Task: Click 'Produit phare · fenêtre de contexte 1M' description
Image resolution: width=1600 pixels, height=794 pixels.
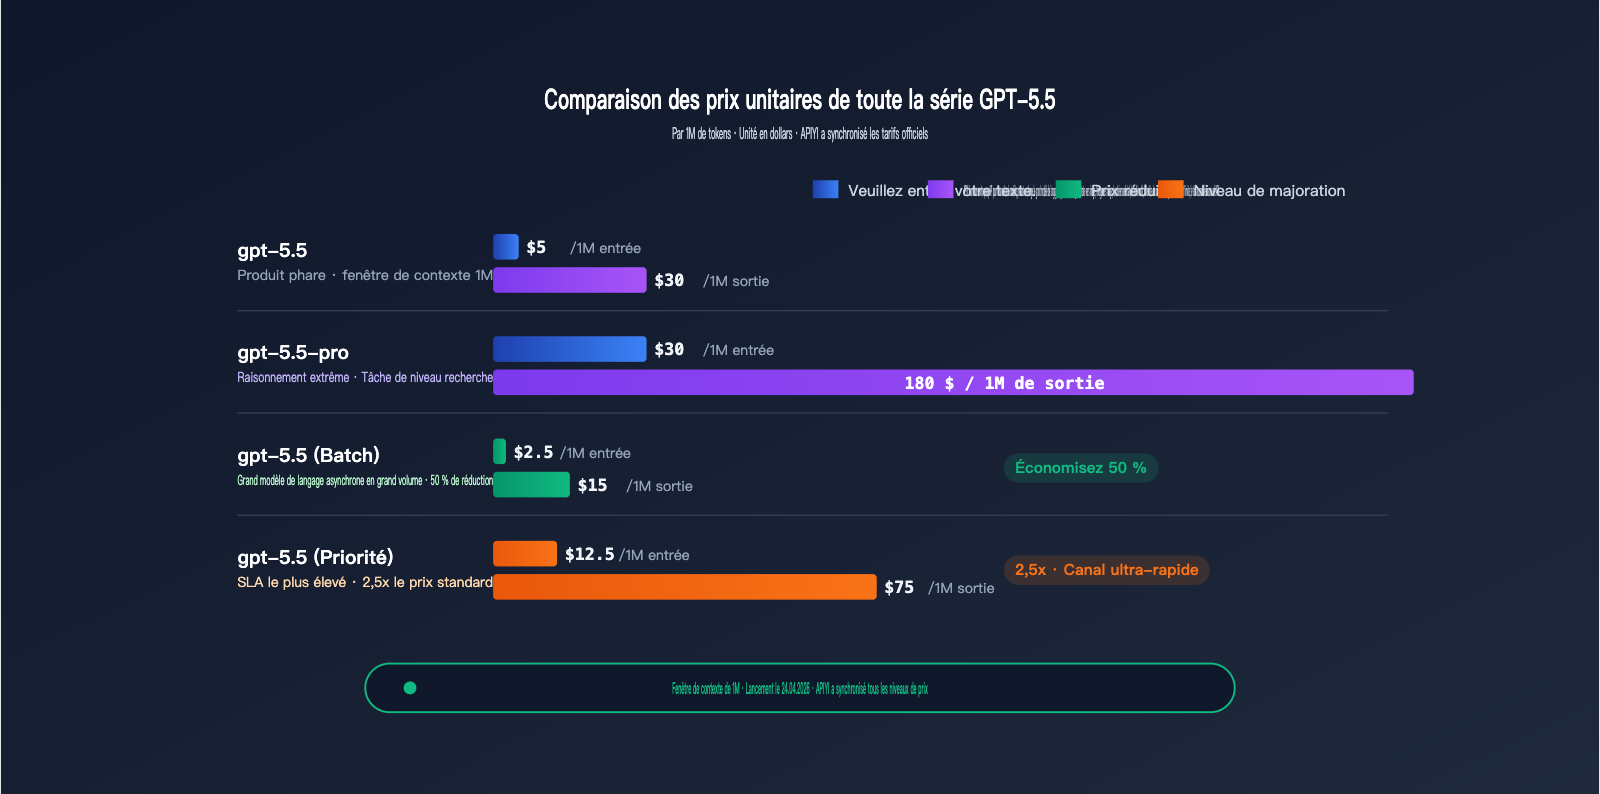Action: pos(365,275)
